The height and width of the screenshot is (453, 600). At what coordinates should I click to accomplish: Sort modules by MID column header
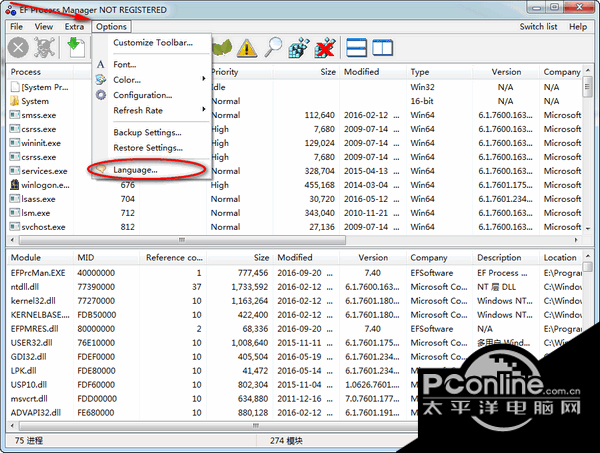point(106,257)
